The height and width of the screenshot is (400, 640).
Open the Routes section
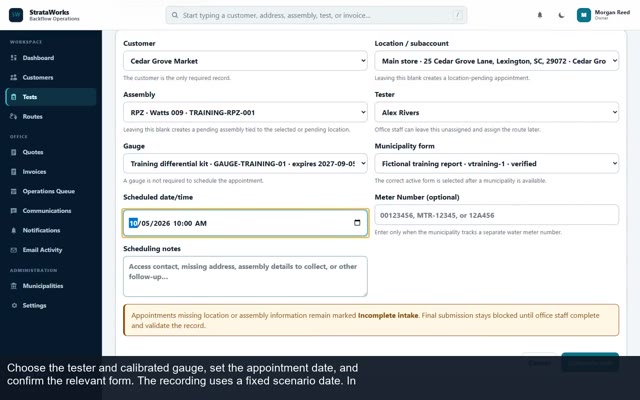point(51,117)
